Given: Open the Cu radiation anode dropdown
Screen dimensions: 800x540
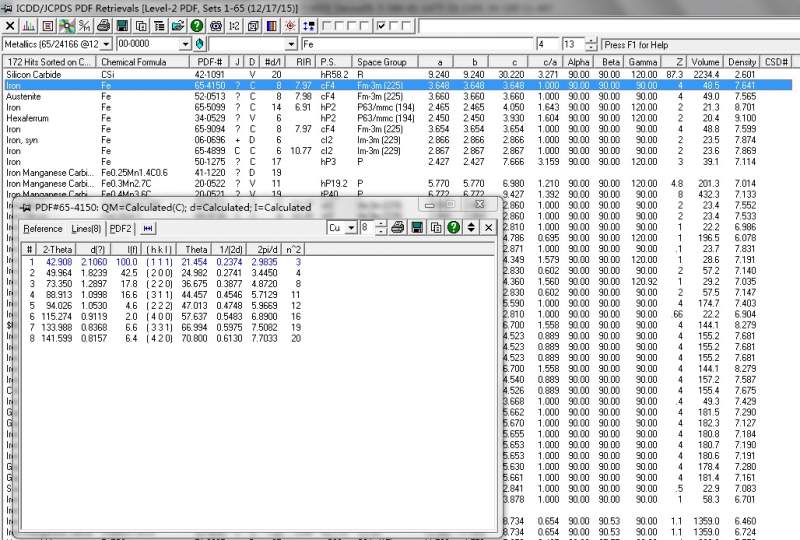Looking at the screenshot, I should 351,228.
